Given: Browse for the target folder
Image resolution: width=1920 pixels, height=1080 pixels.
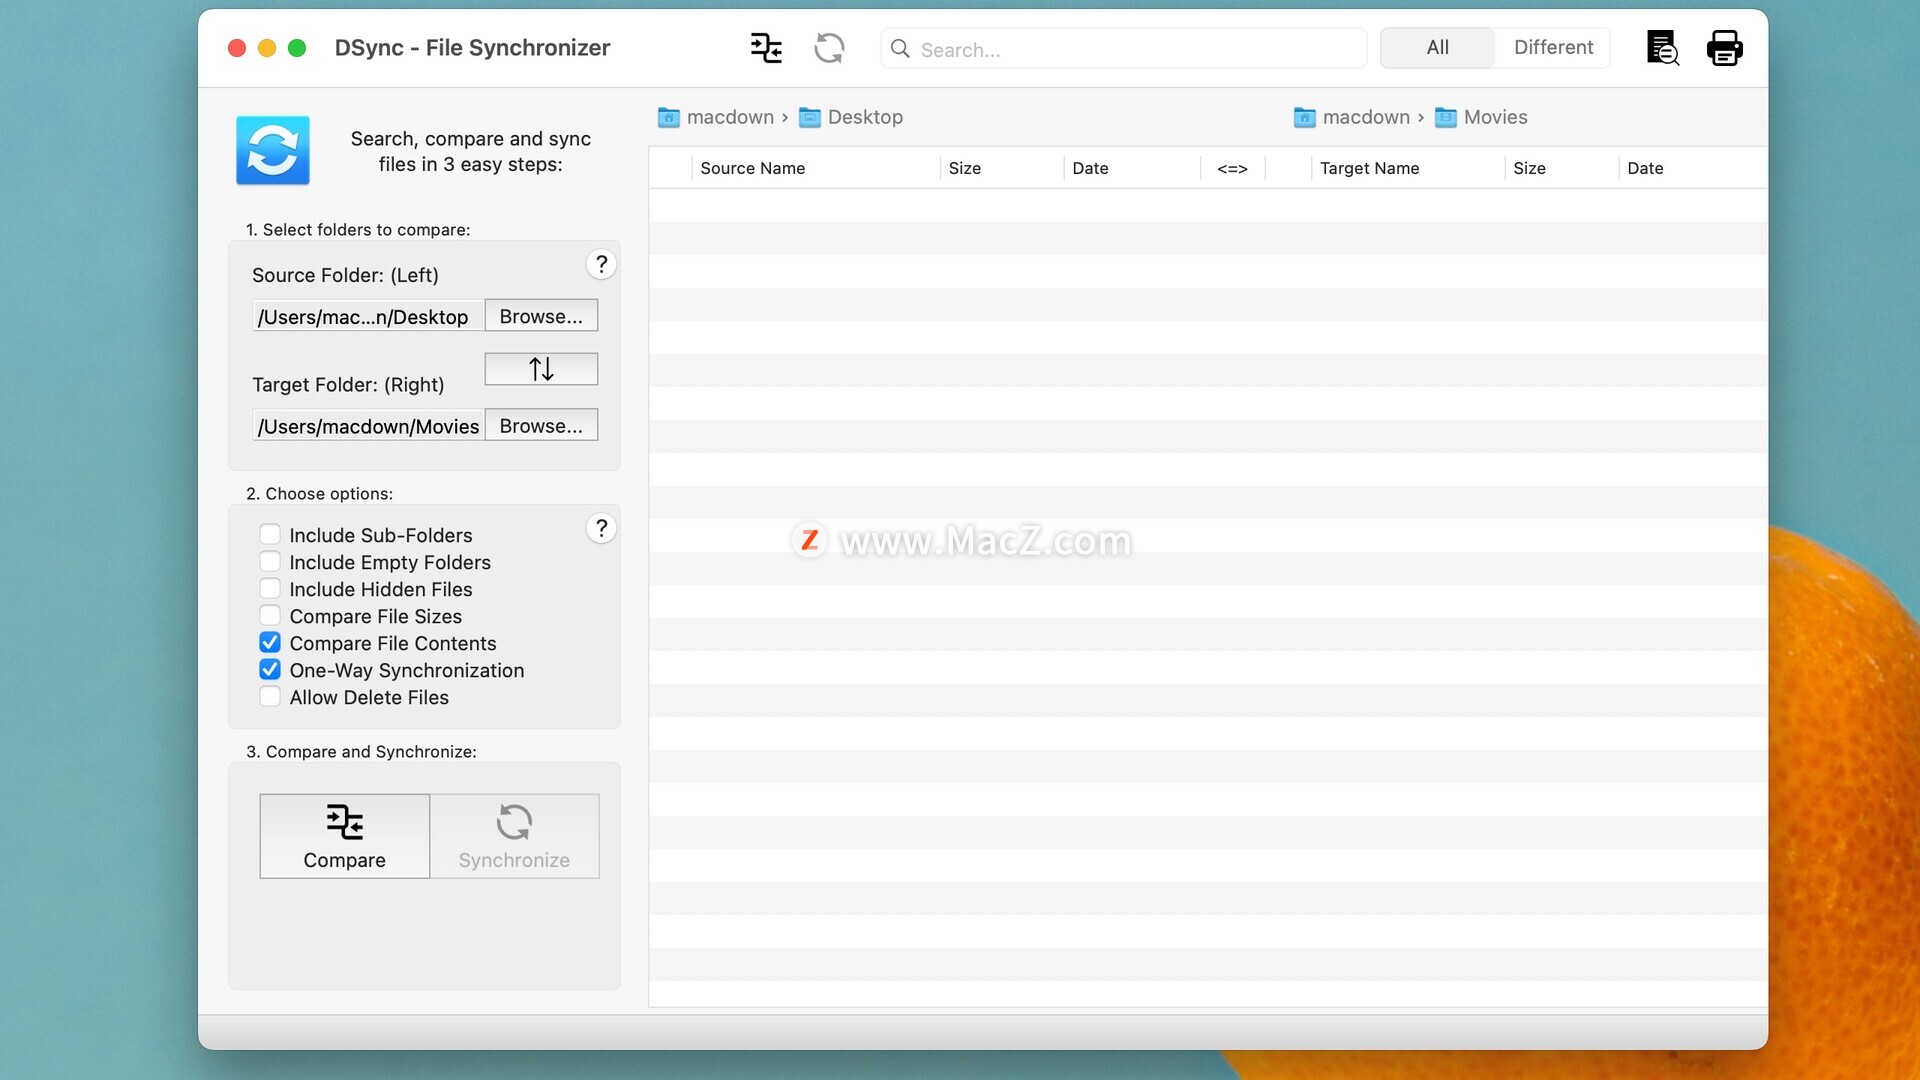Looking at the screenshot, I should pyautogui.click(x=541, y=426).
